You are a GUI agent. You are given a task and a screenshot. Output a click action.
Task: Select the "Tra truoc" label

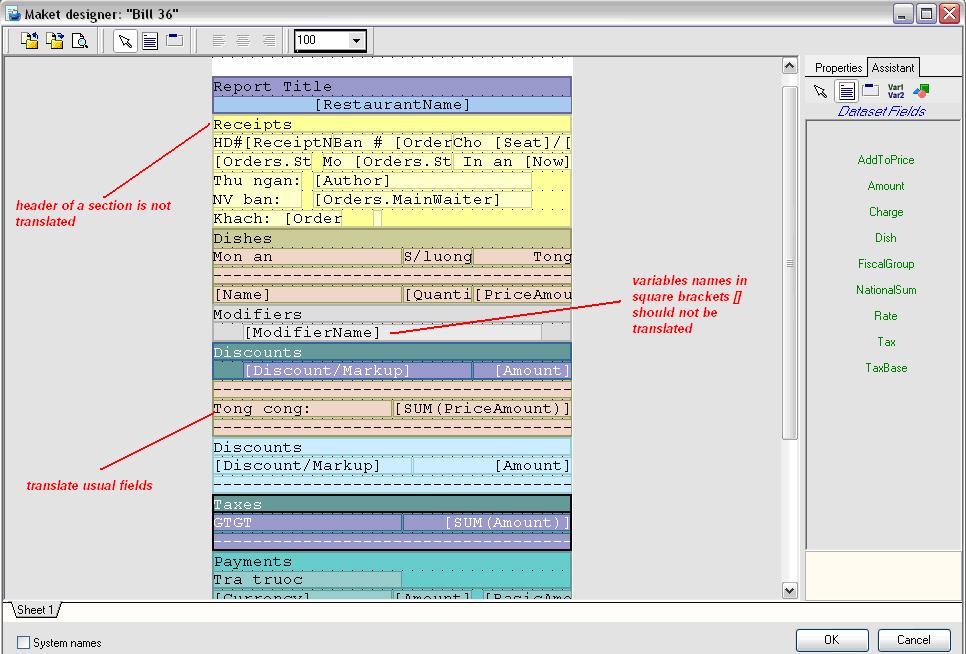307,580
